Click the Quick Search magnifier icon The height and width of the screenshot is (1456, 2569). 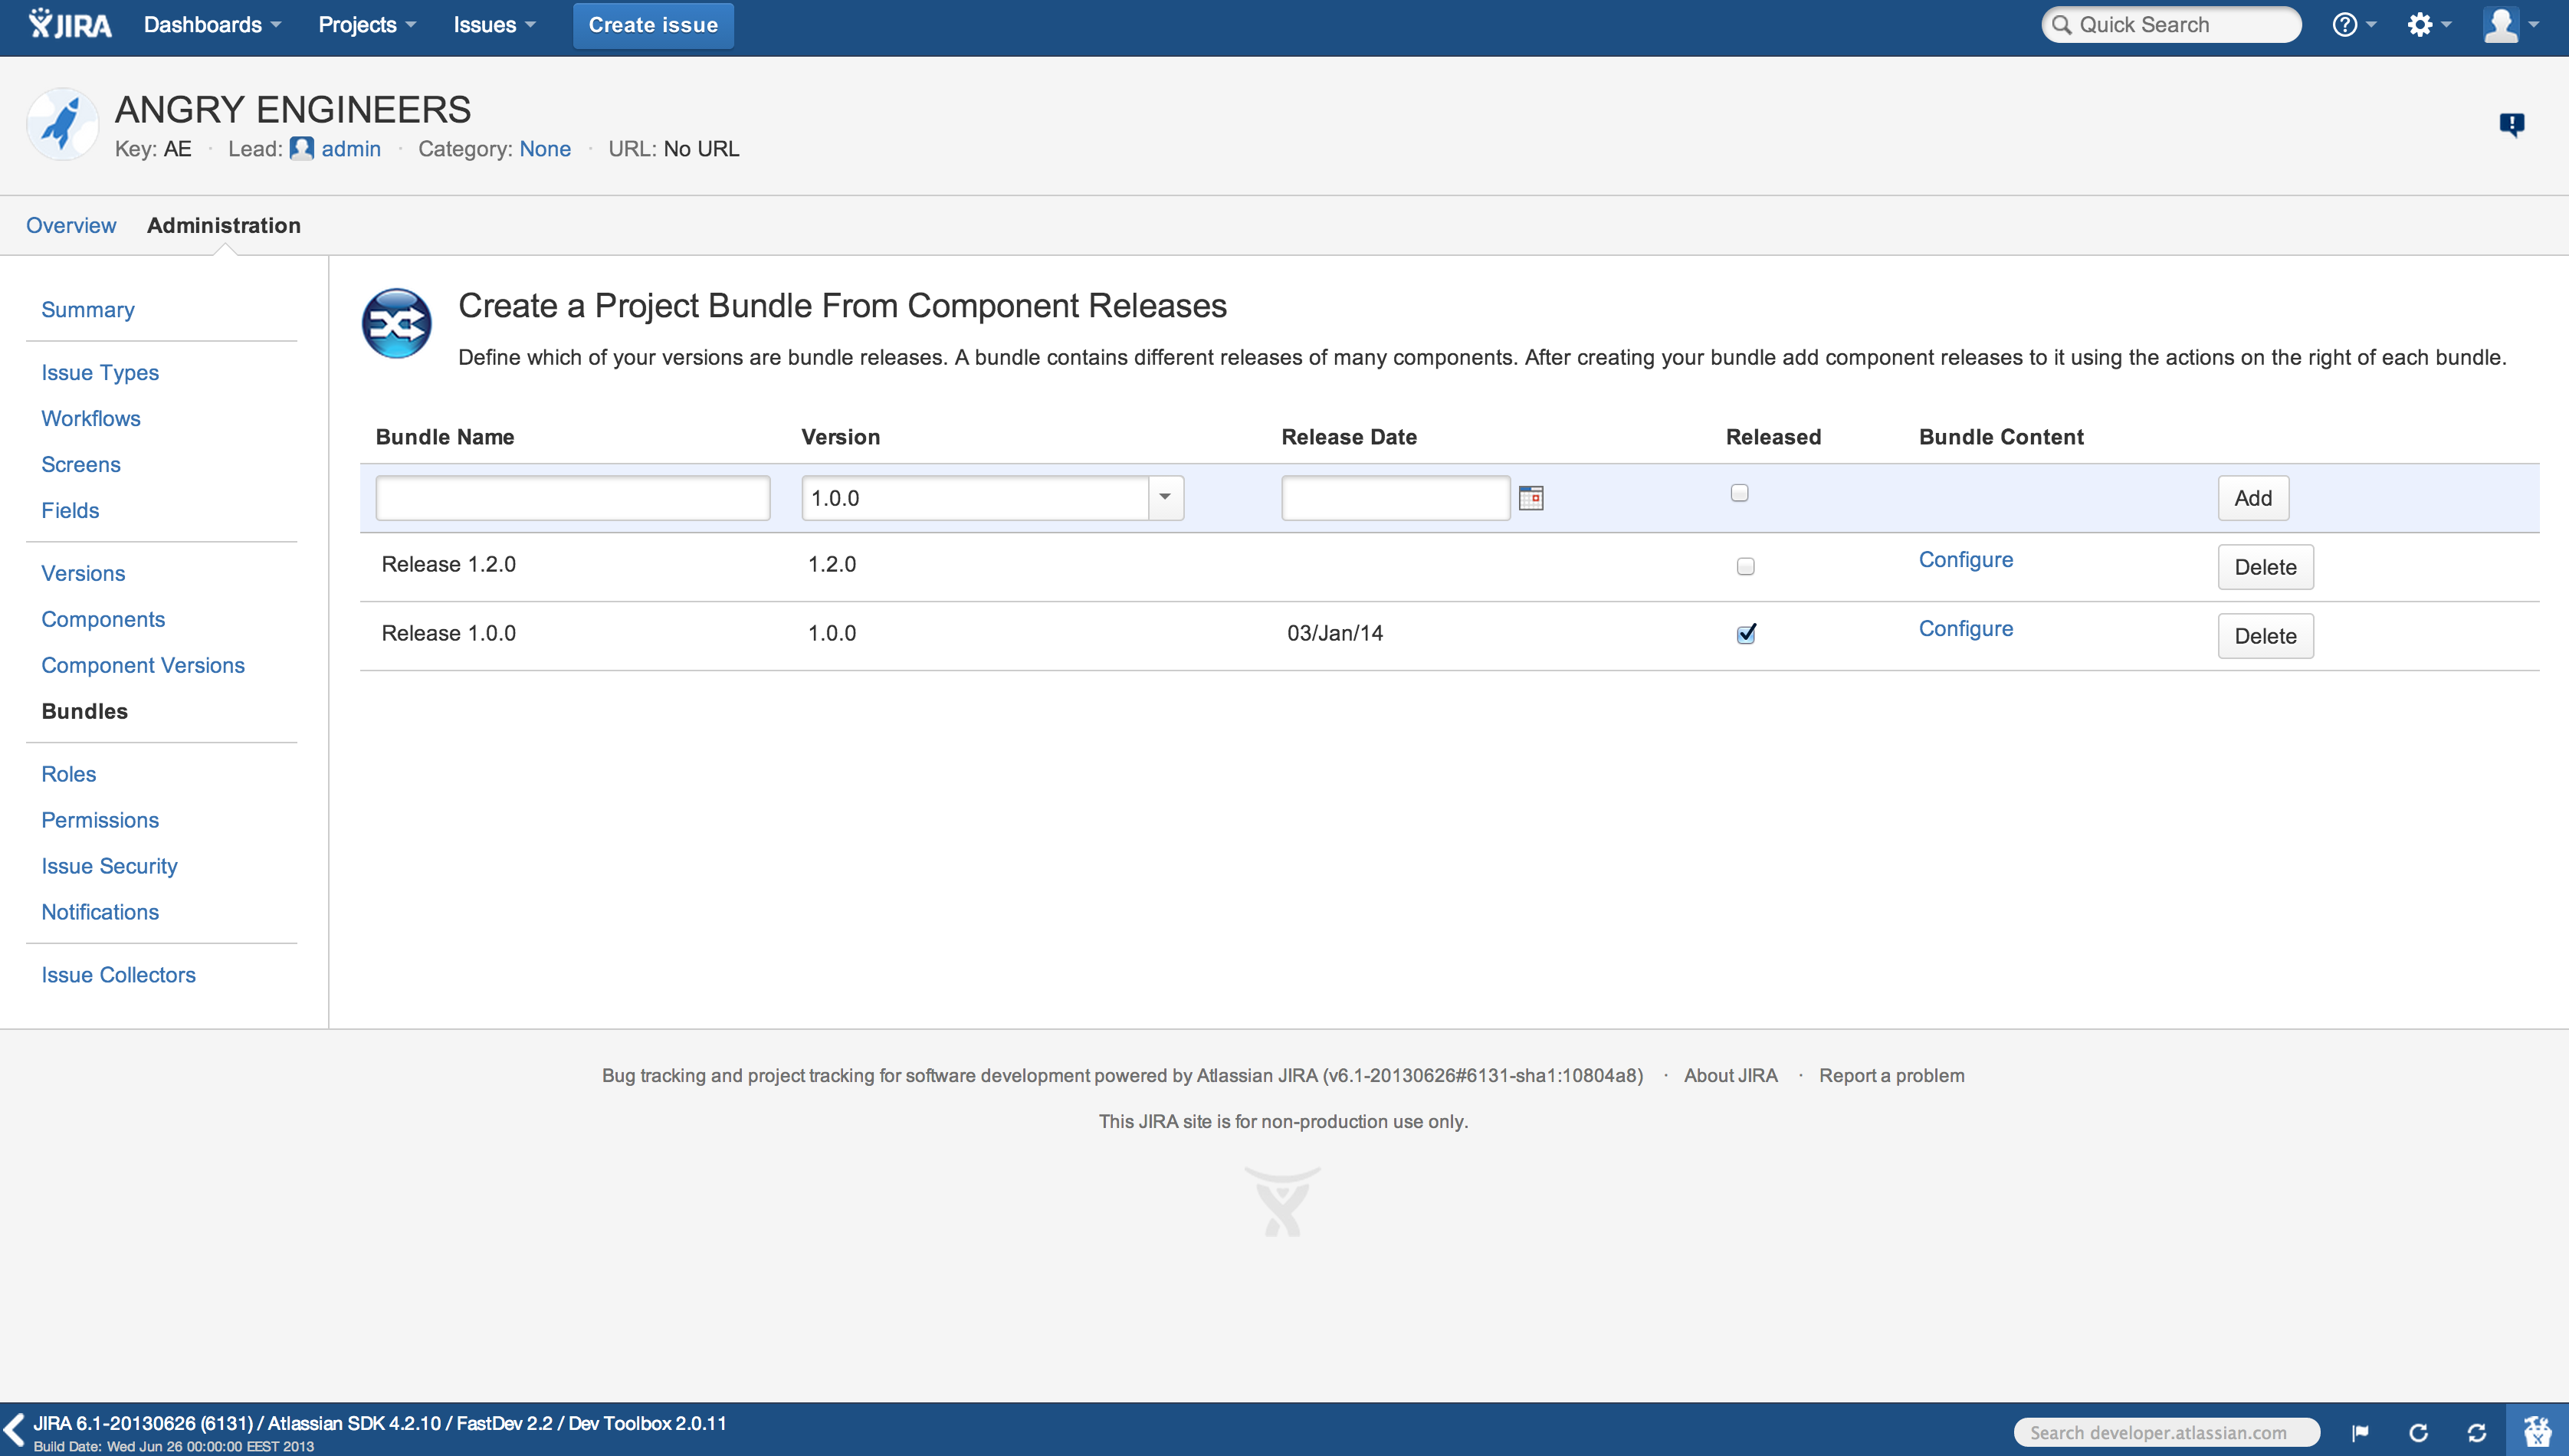pos(2061,25)
